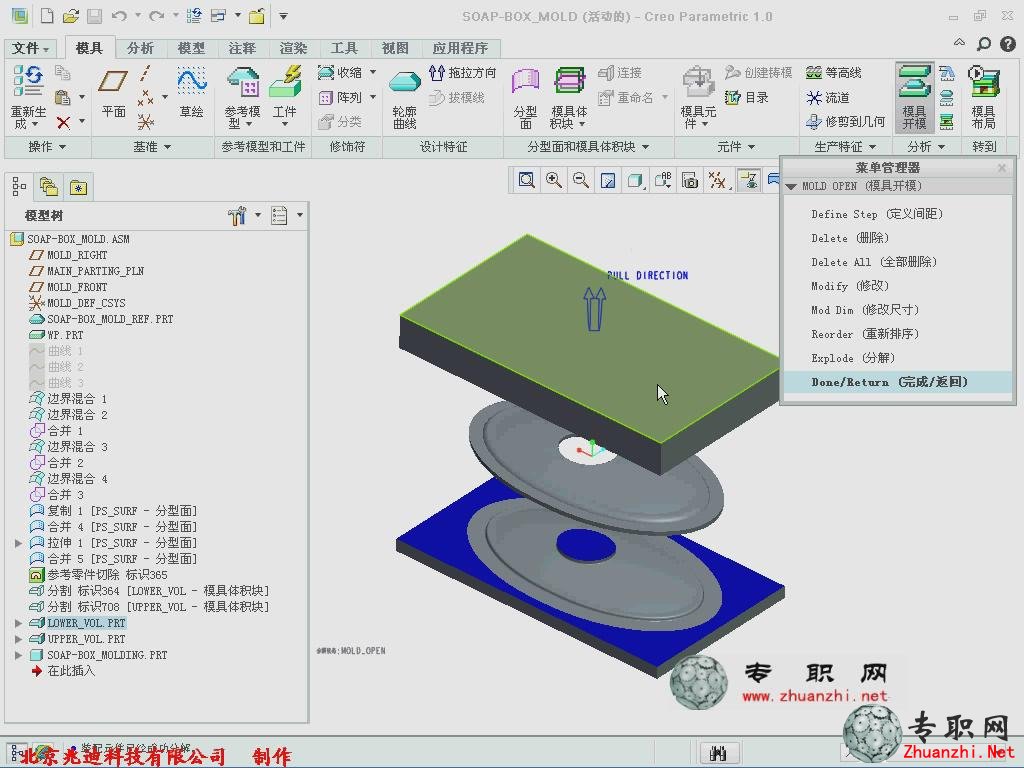Toggle annotation display (AB) icon

[662, 180]
